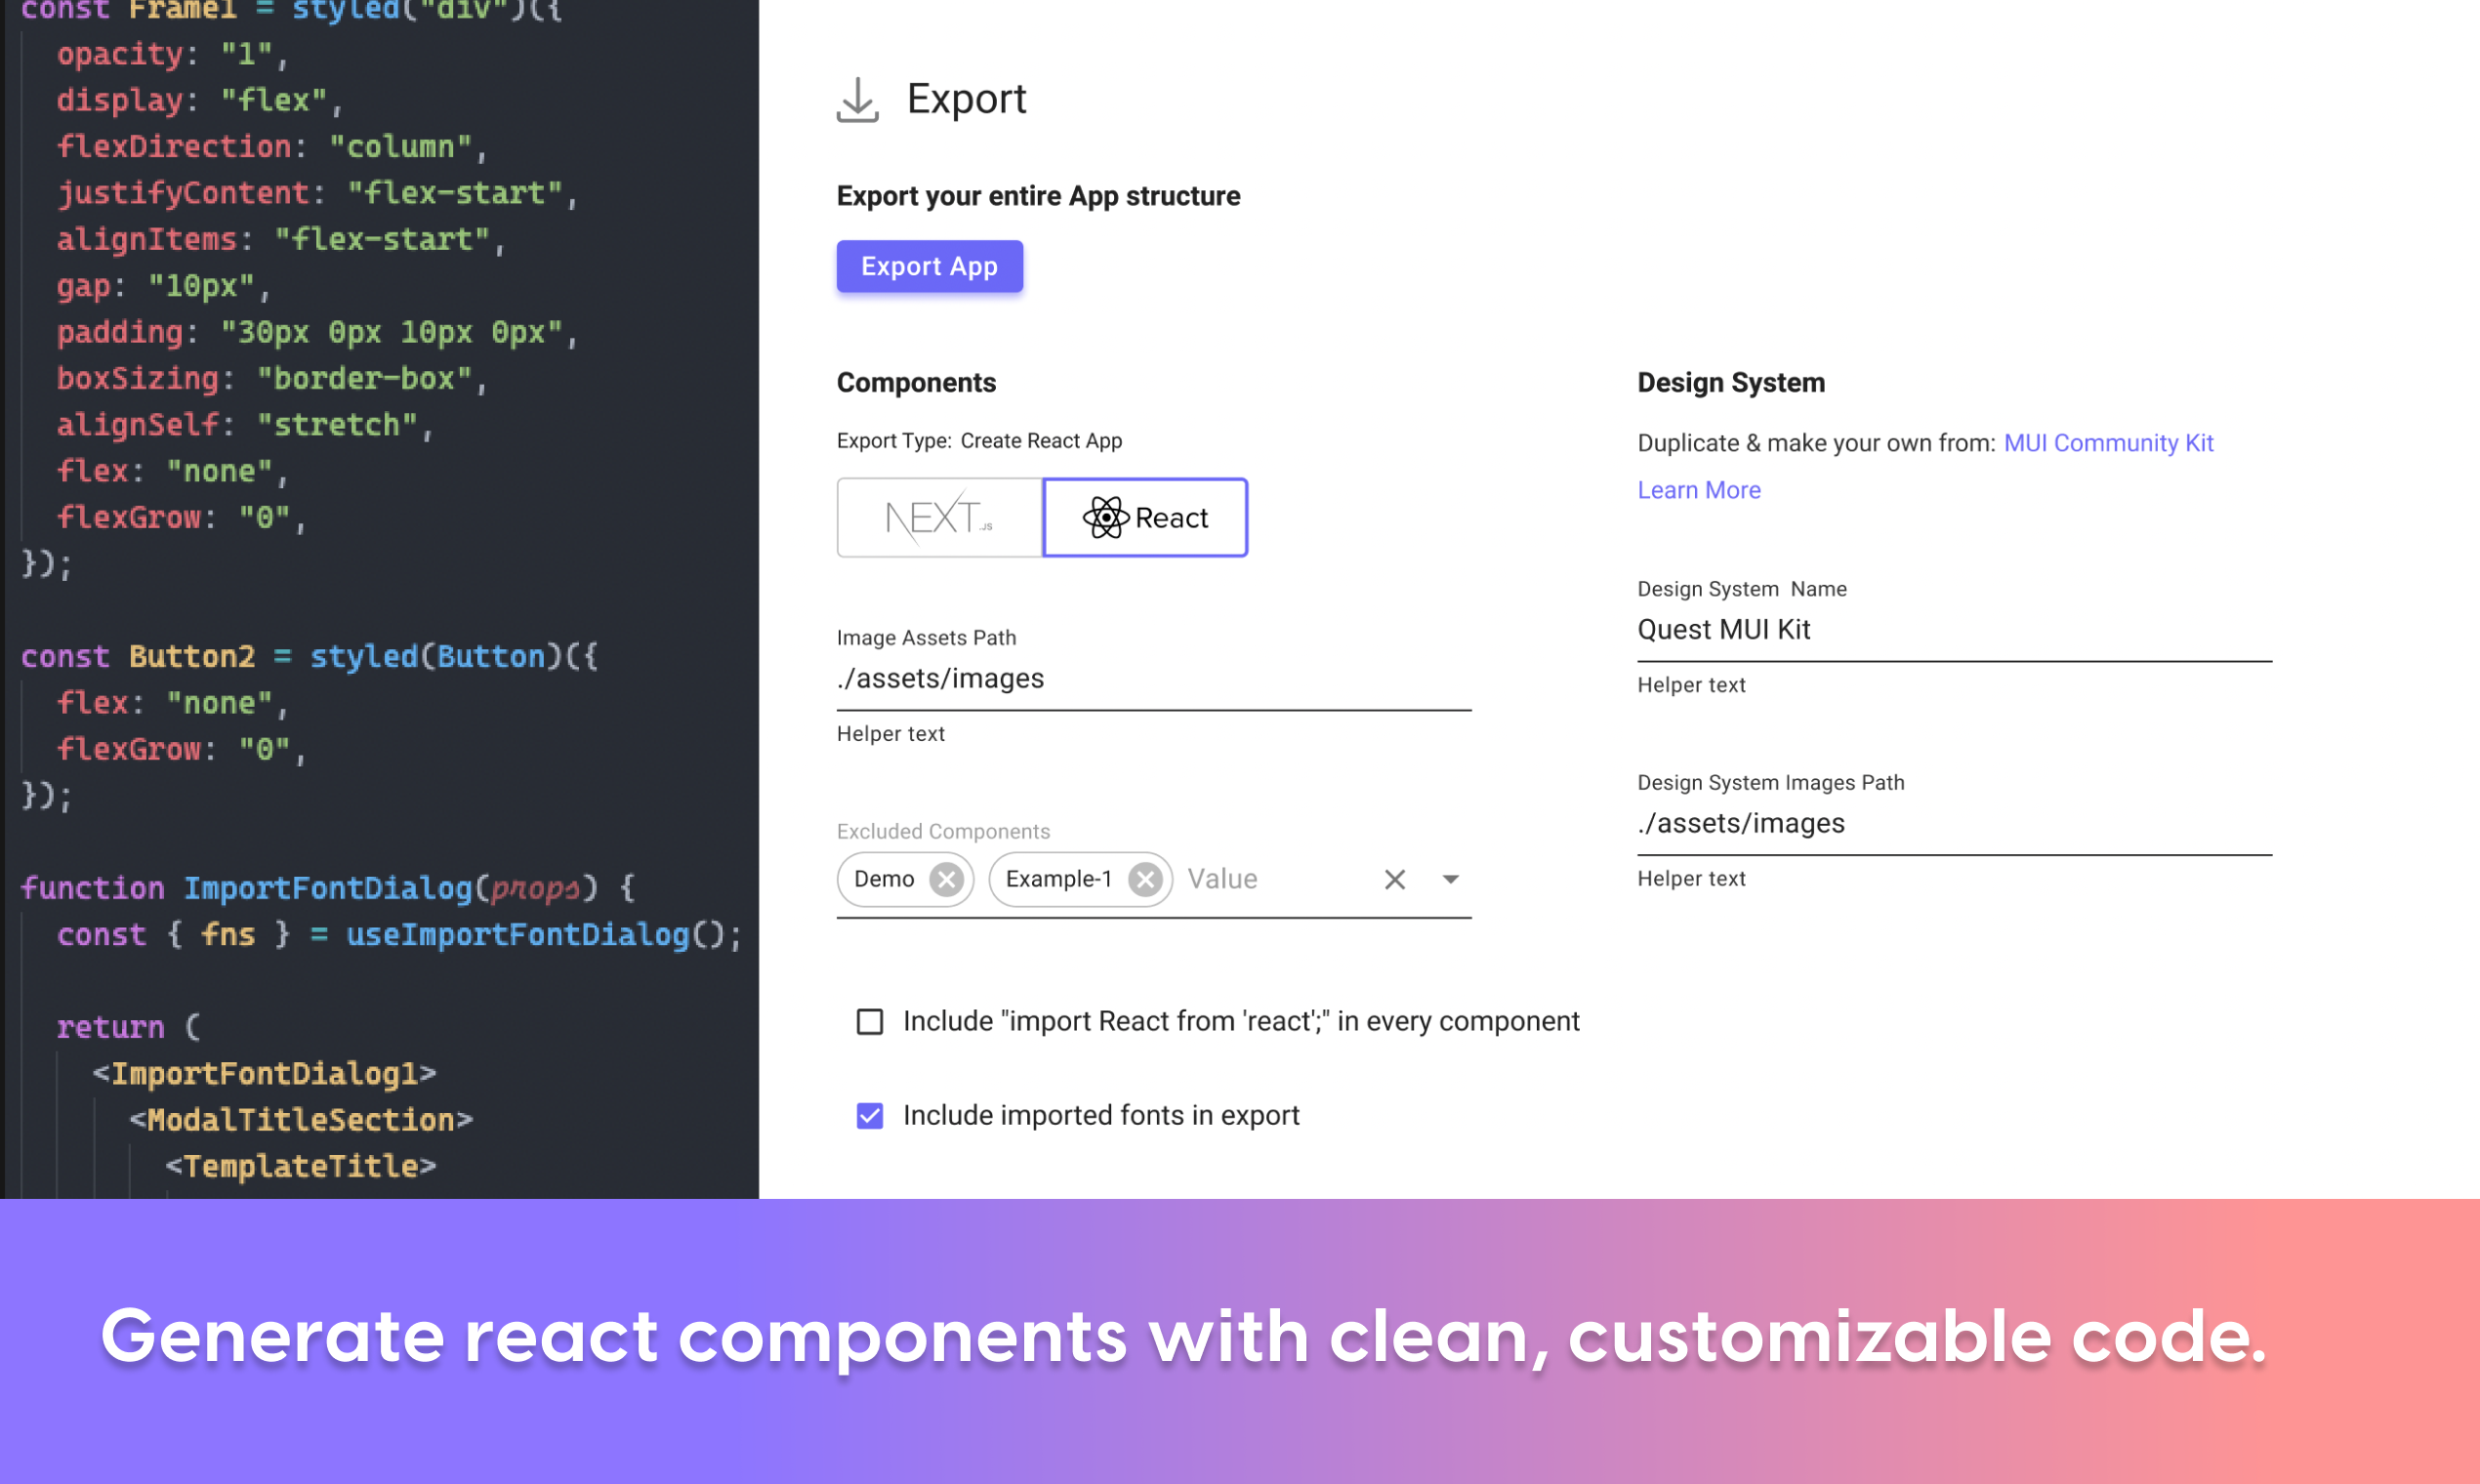Click the '<TemplateTitle>' code line
This screenshot has height=1484, width=2480.
[301, 1167]
